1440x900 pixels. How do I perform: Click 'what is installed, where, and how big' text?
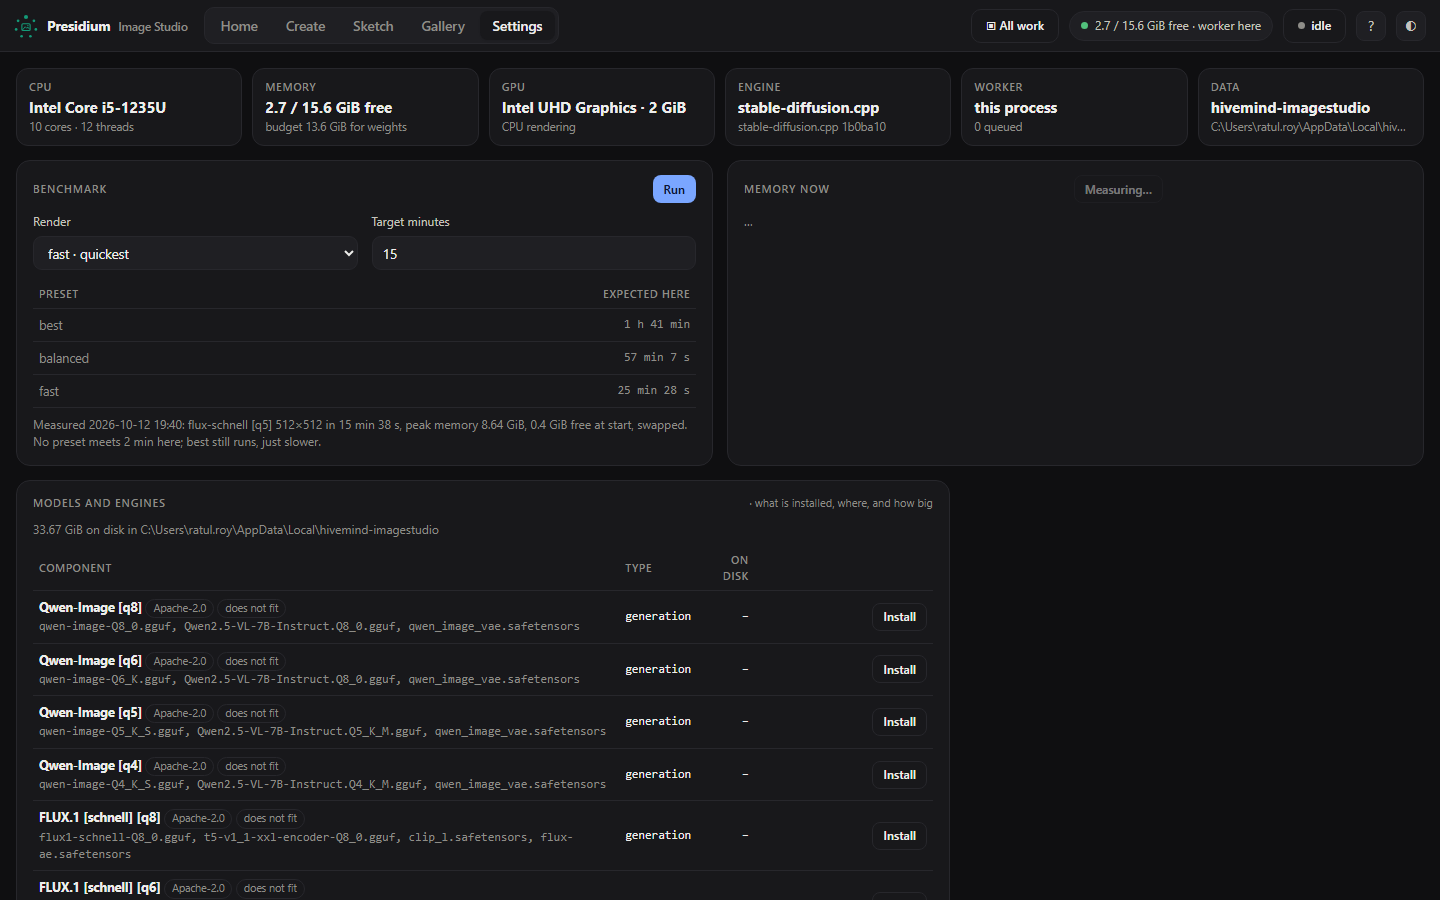pos(841,503)
